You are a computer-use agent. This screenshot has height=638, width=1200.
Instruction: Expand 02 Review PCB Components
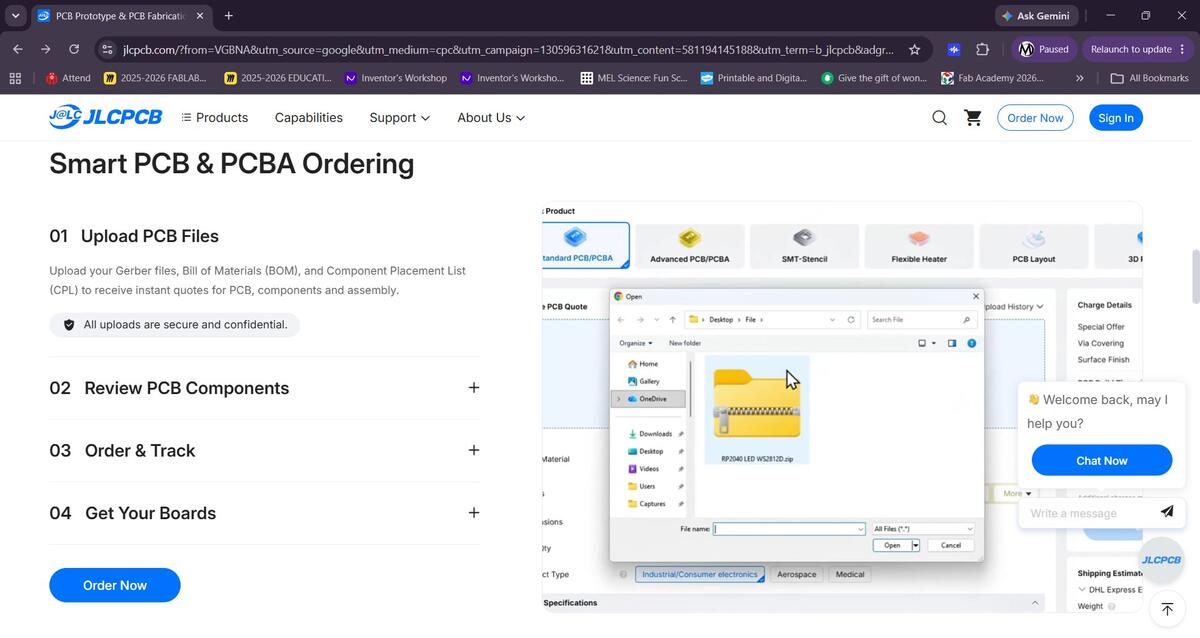coord(474,388)
